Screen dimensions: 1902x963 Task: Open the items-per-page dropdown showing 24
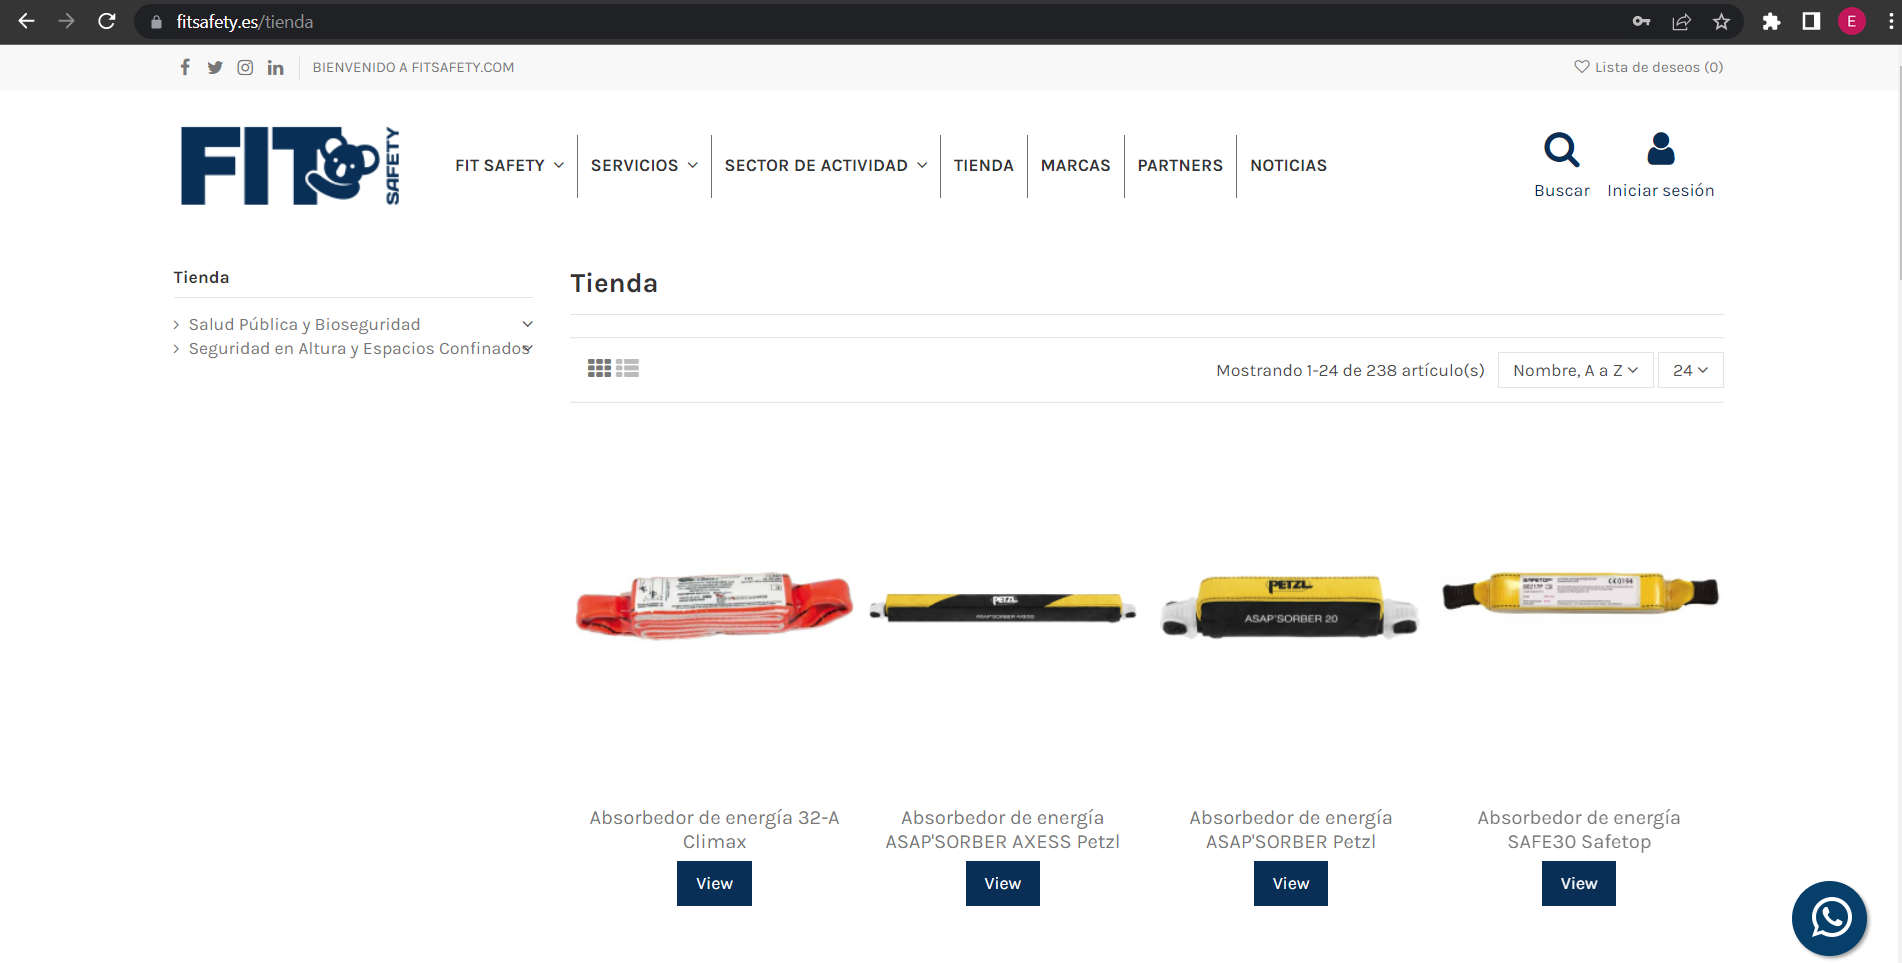click(x=1690, y=370)
